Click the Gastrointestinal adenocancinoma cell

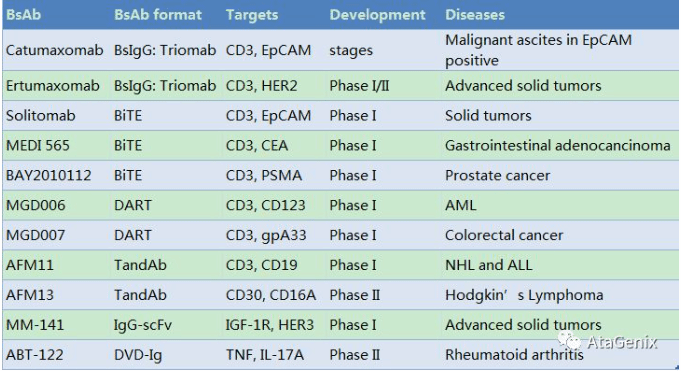tap(558, 146)
